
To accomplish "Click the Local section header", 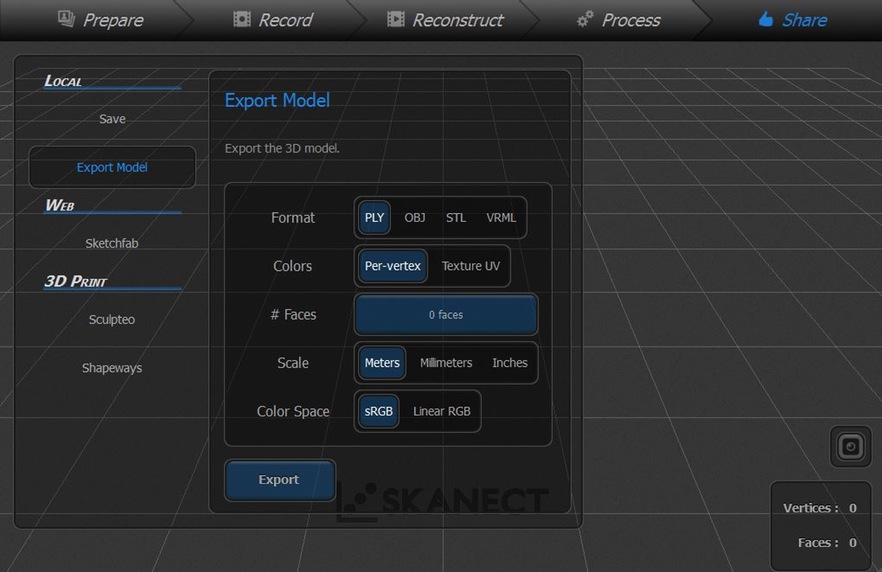I will point(63,81).
